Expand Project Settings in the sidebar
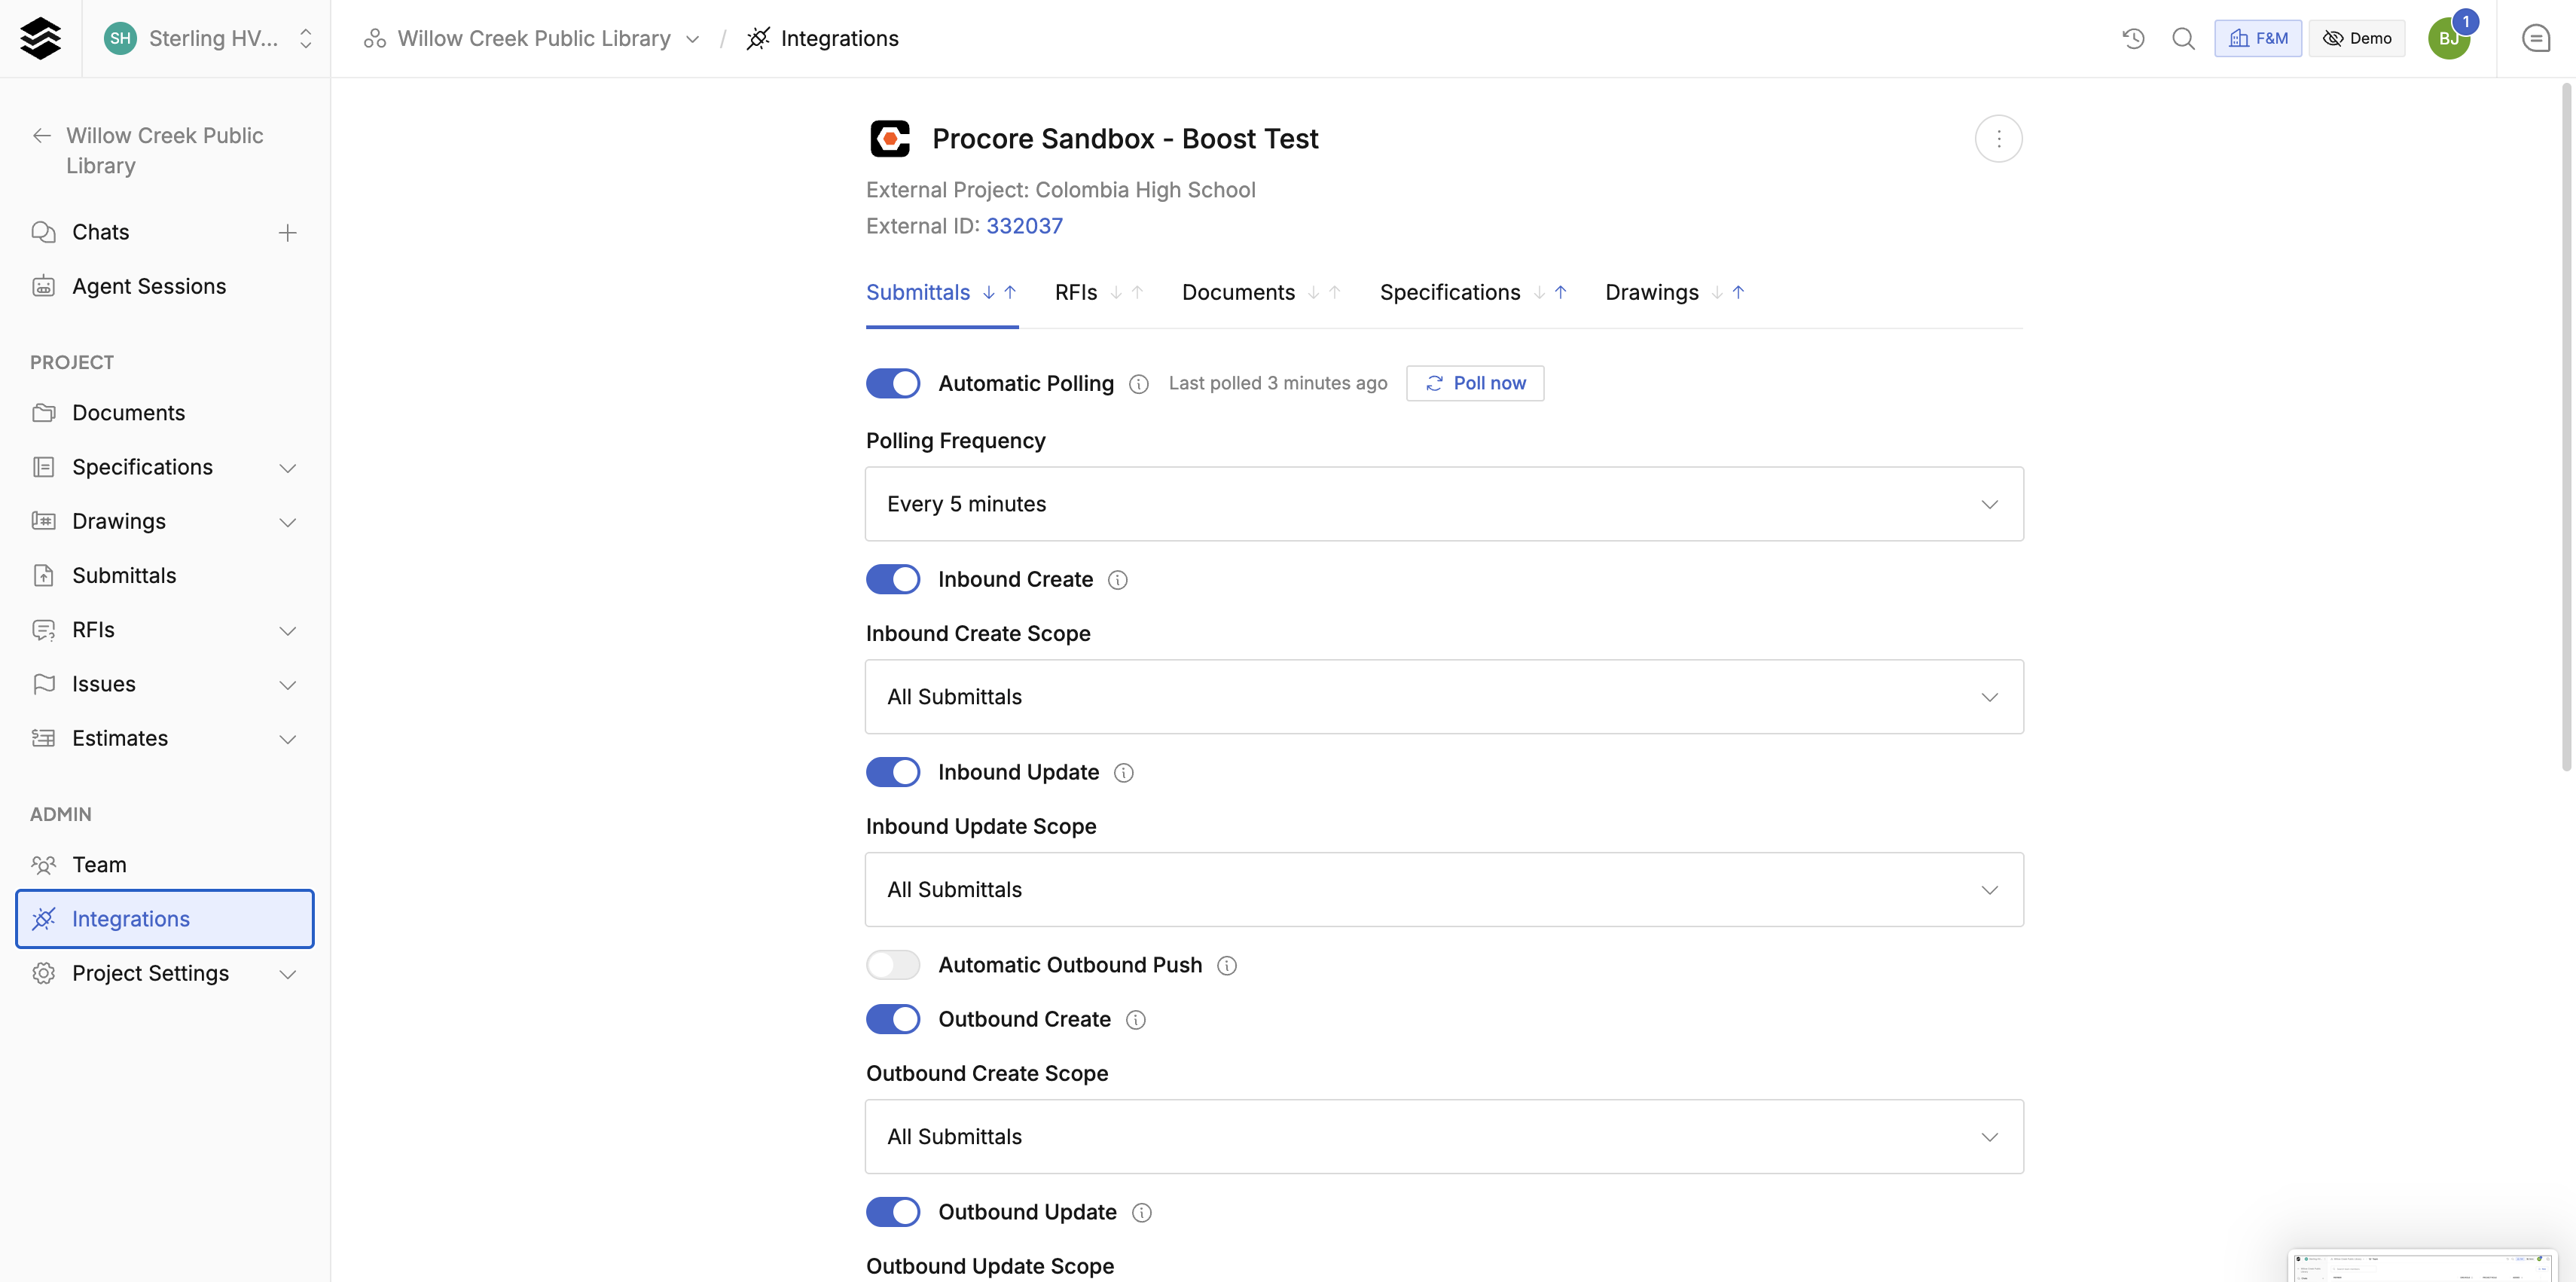Viewport: 2576px width, 1282px height. [x=287, y=974]
